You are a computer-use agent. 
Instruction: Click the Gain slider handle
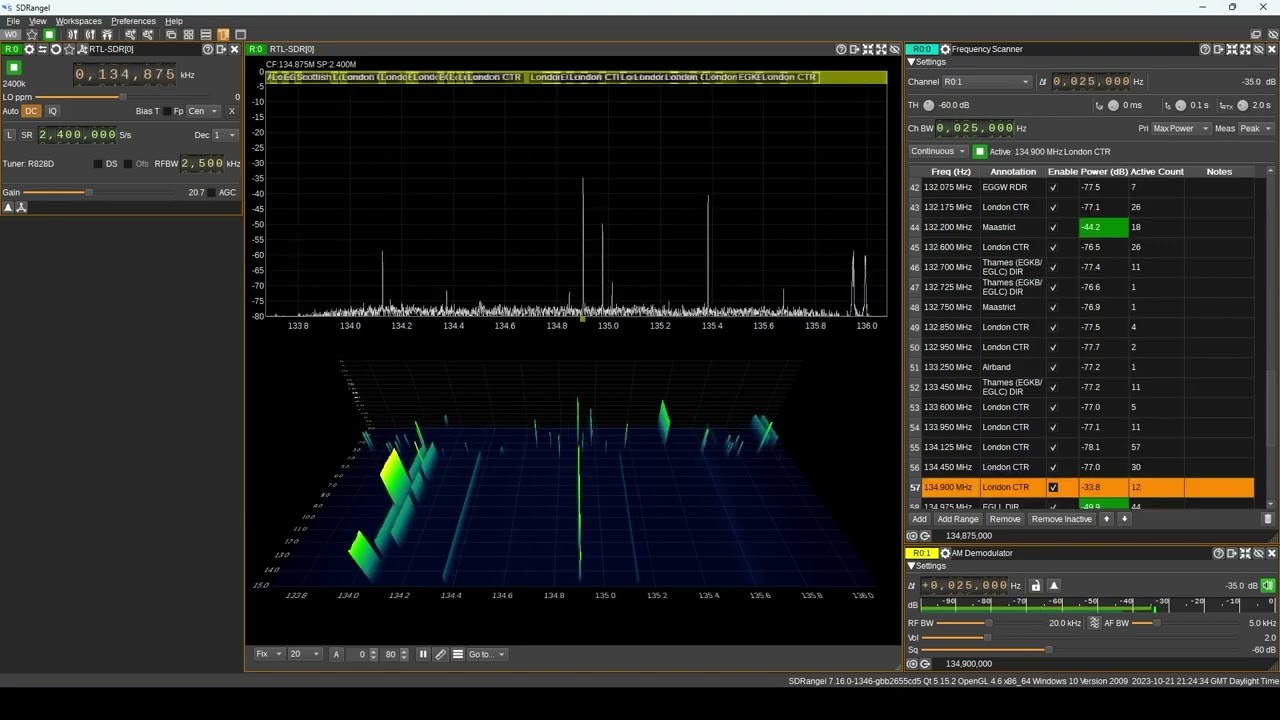click(x=88, y=193)
